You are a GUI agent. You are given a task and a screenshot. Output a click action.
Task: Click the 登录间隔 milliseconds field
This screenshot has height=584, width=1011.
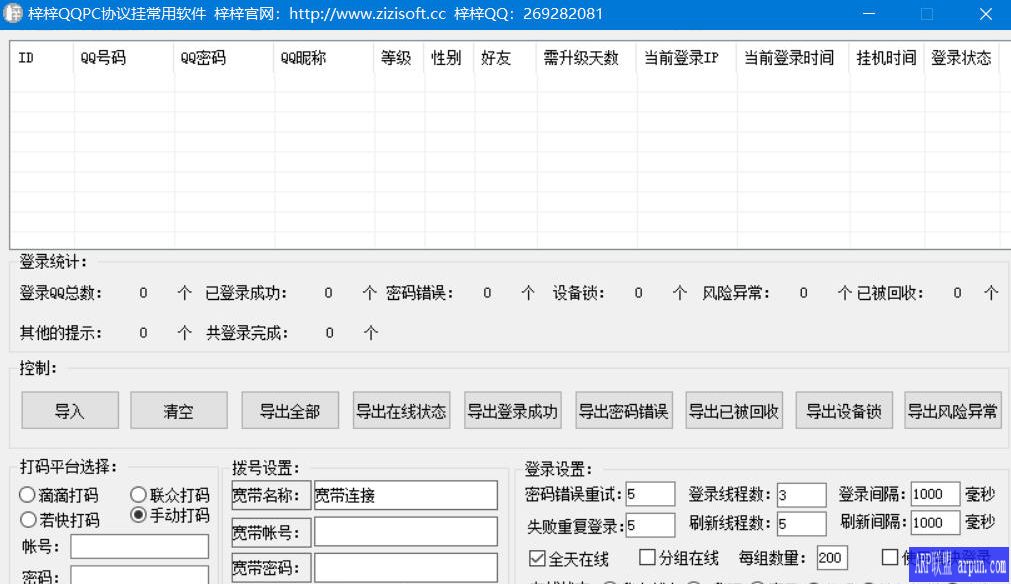tap(935, 494)
